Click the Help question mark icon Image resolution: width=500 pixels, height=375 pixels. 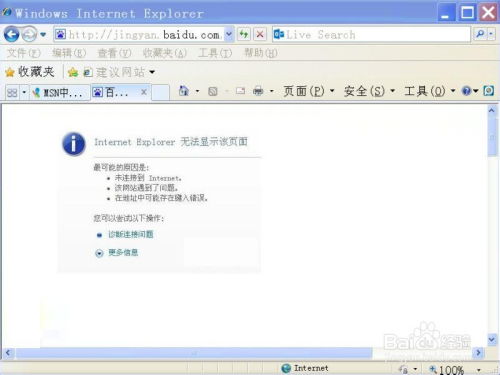(x=466, y=91)
